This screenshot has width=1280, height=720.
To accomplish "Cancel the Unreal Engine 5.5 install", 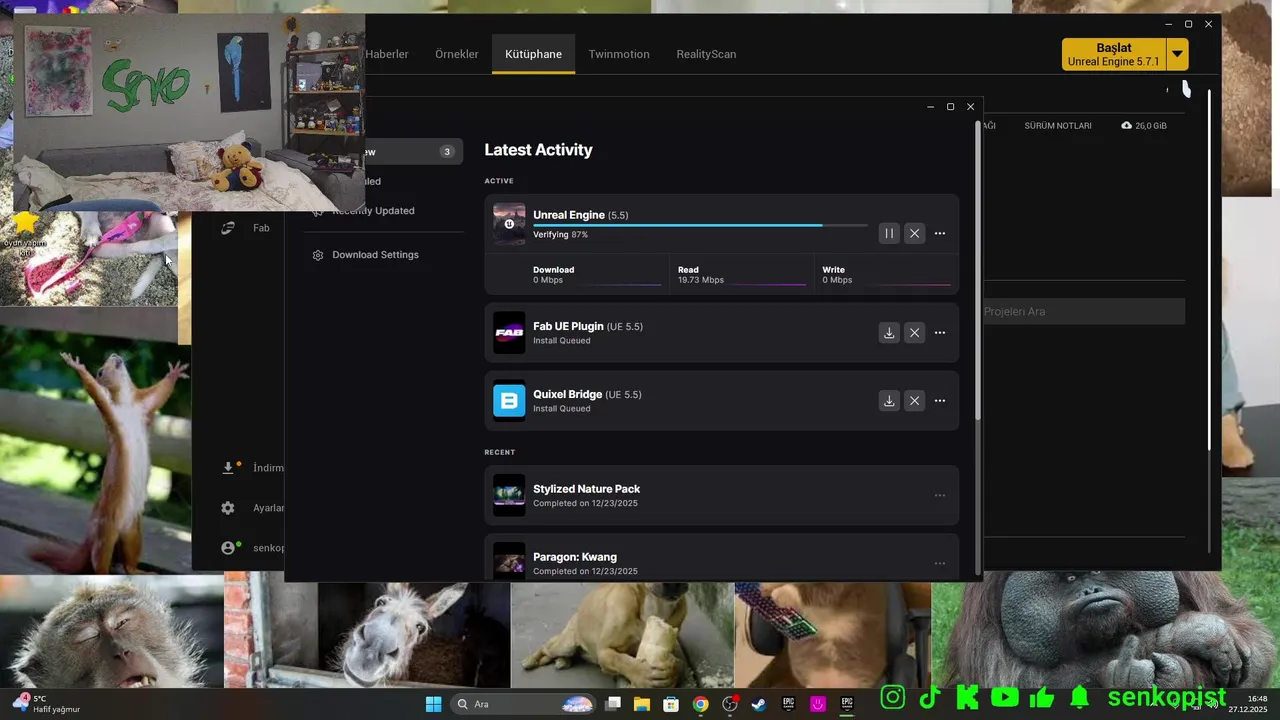I will 914,233.
